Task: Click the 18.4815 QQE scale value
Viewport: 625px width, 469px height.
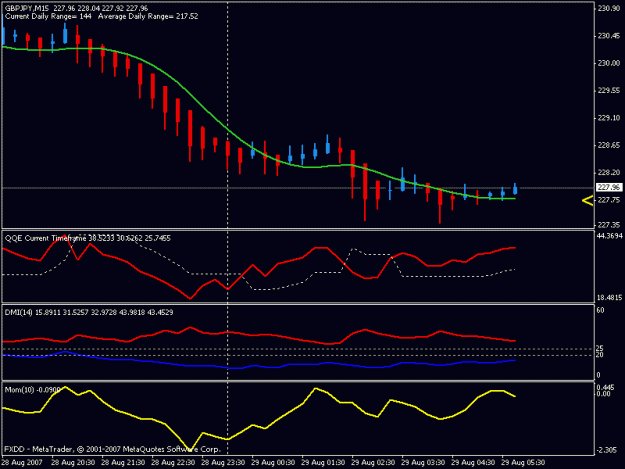Action: [609, 298]
